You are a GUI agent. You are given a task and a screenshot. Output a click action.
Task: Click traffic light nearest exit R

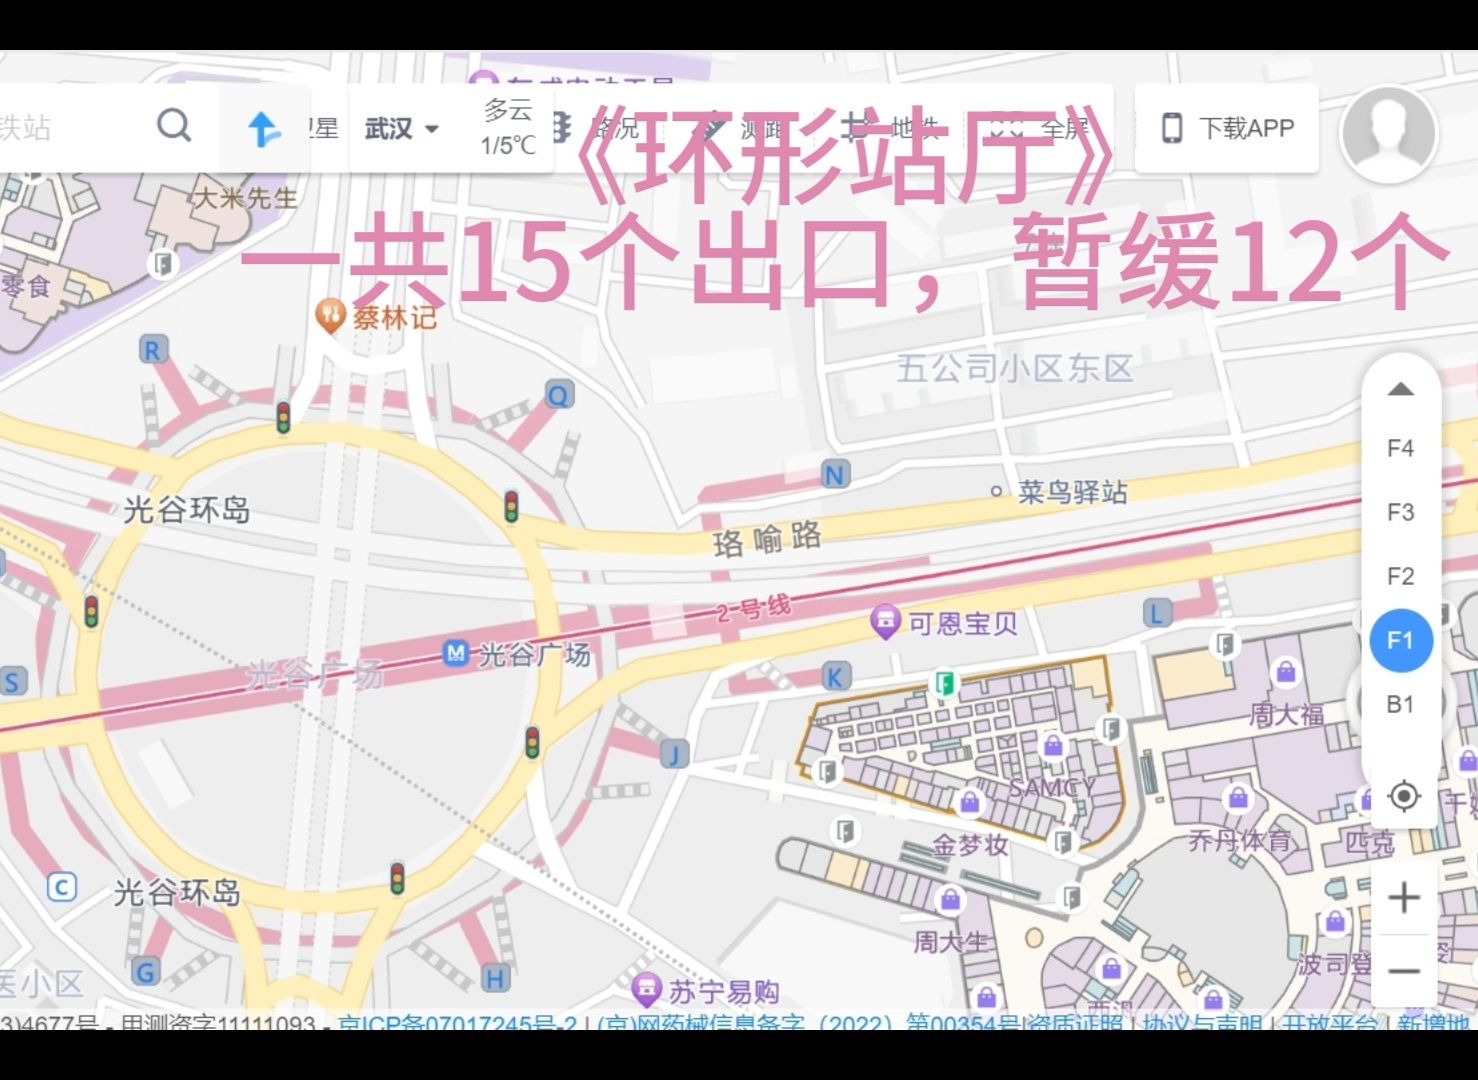point(283,416)
